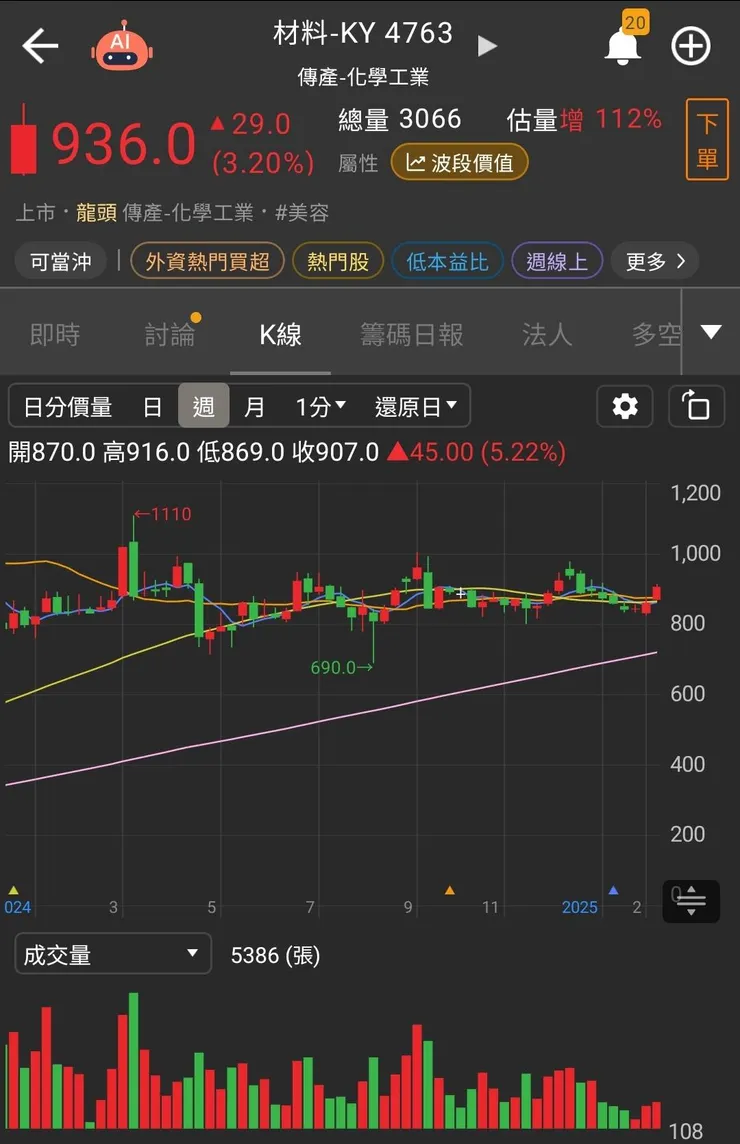Select 月 monthly period
The height and width of the screenshot is (1144, 740).
[x=254, y=406]
